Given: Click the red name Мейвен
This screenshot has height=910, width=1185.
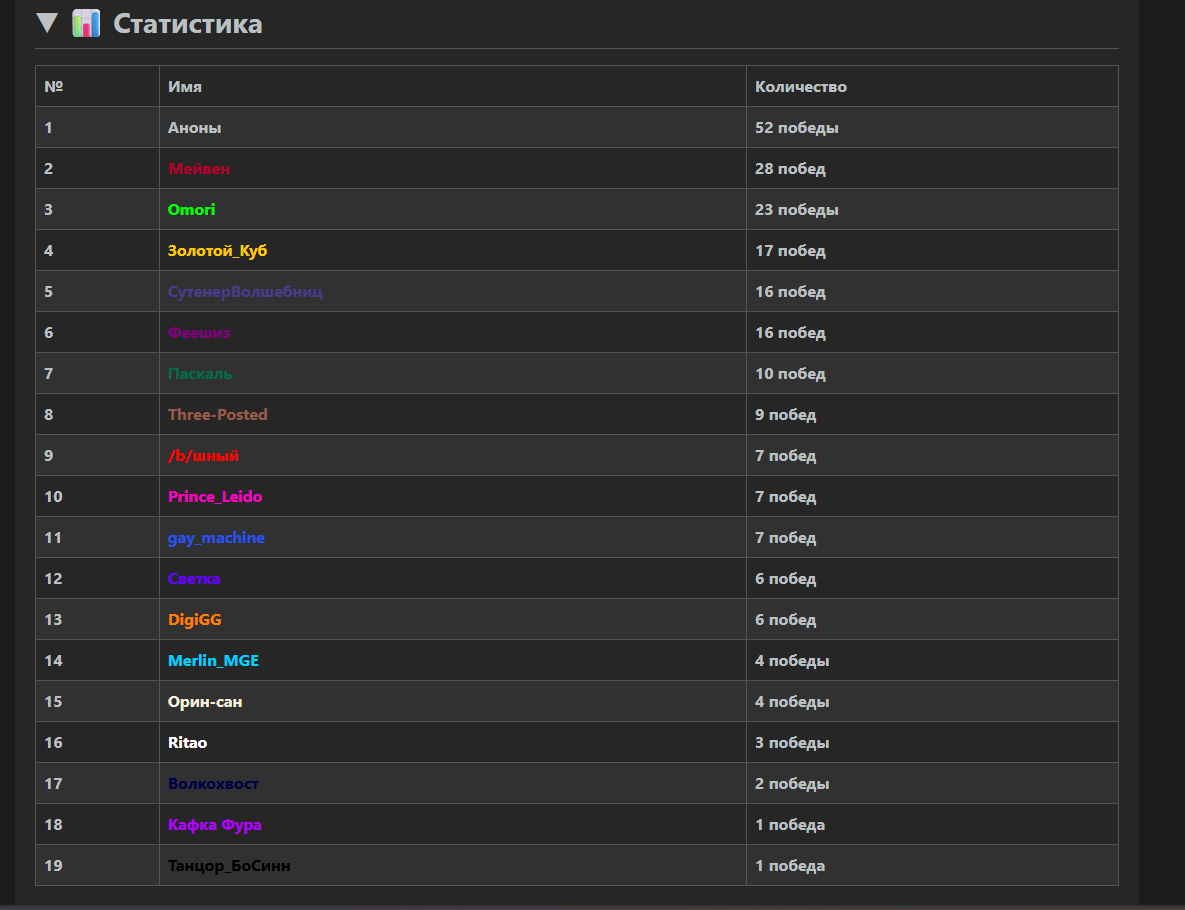Looking at the screenshot, I should click(199, 169).
